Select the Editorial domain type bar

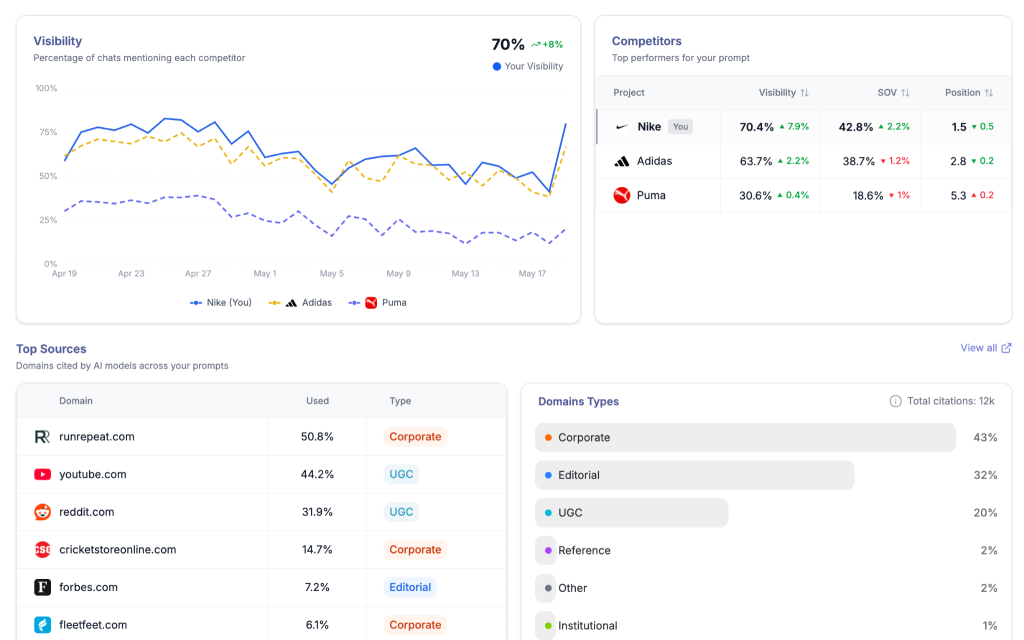click(x=694, y=475)
